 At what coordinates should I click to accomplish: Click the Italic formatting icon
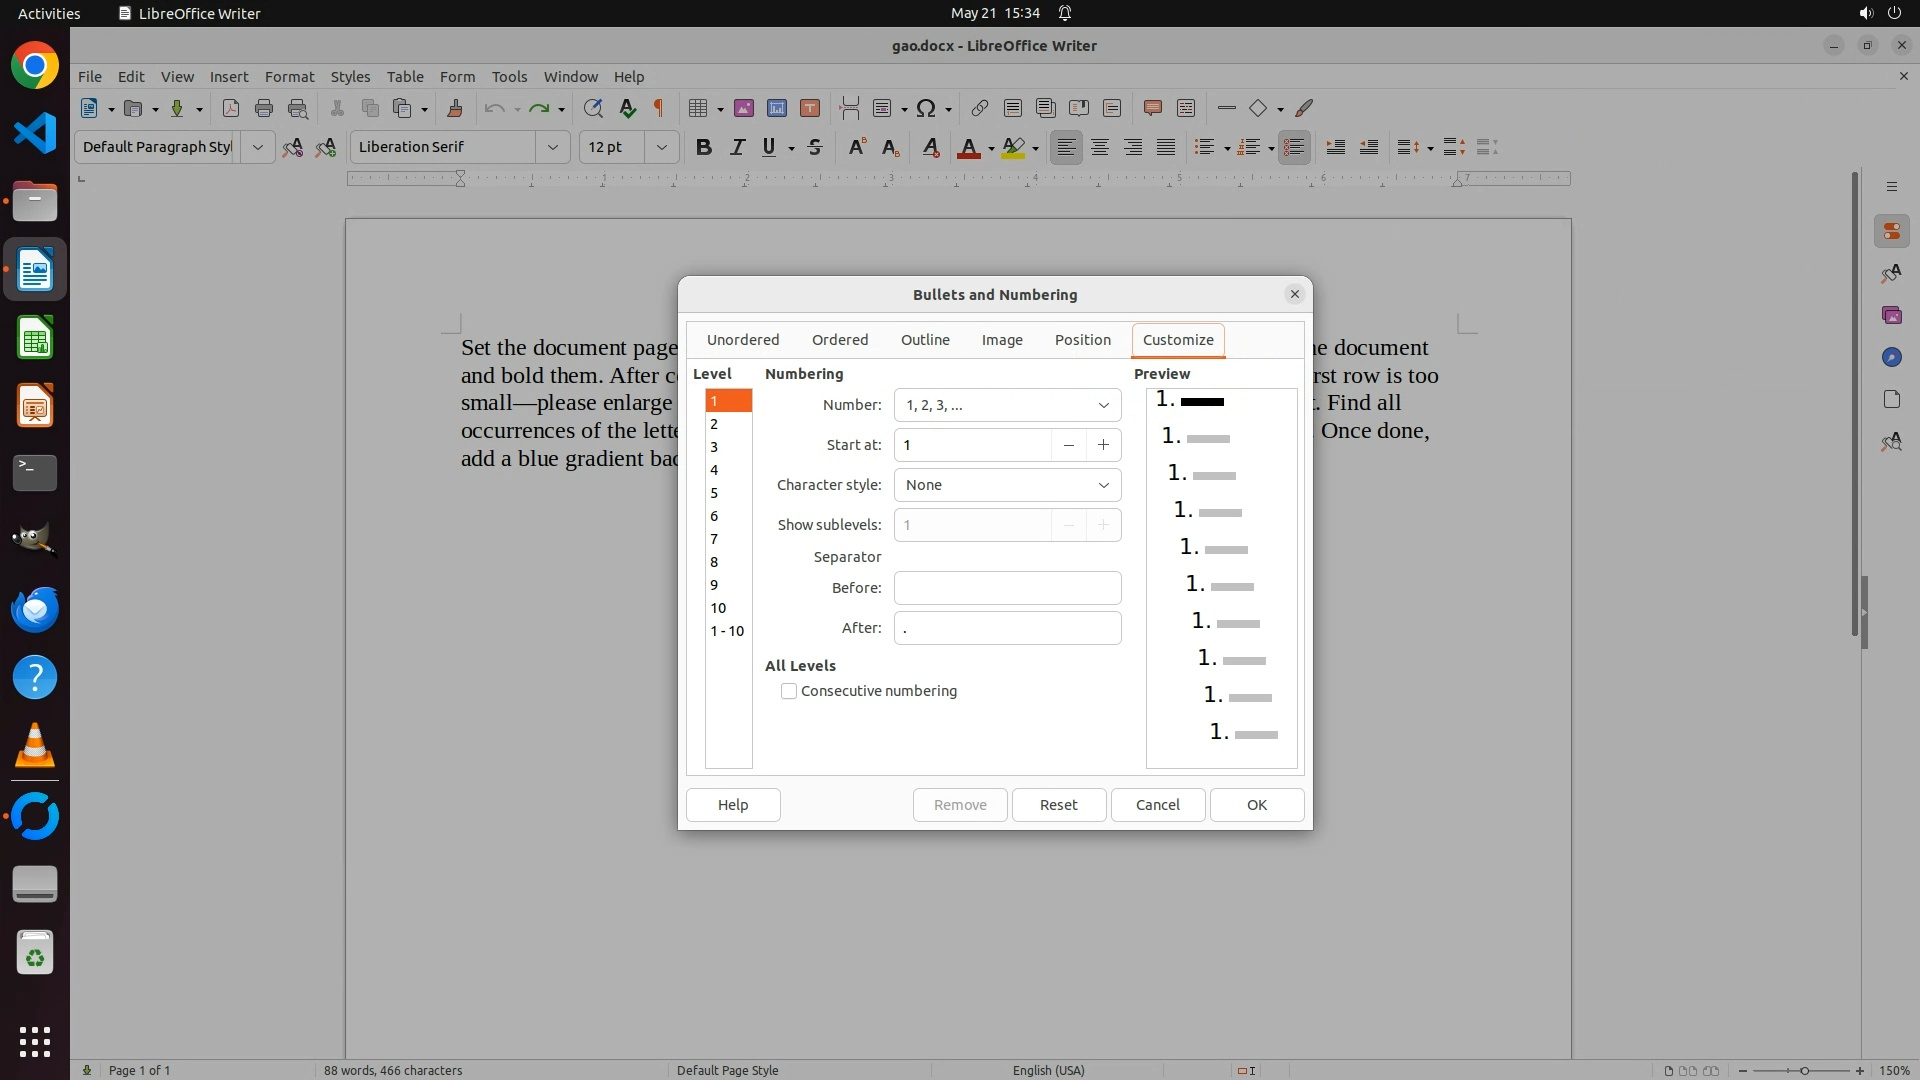pos(737,147)
